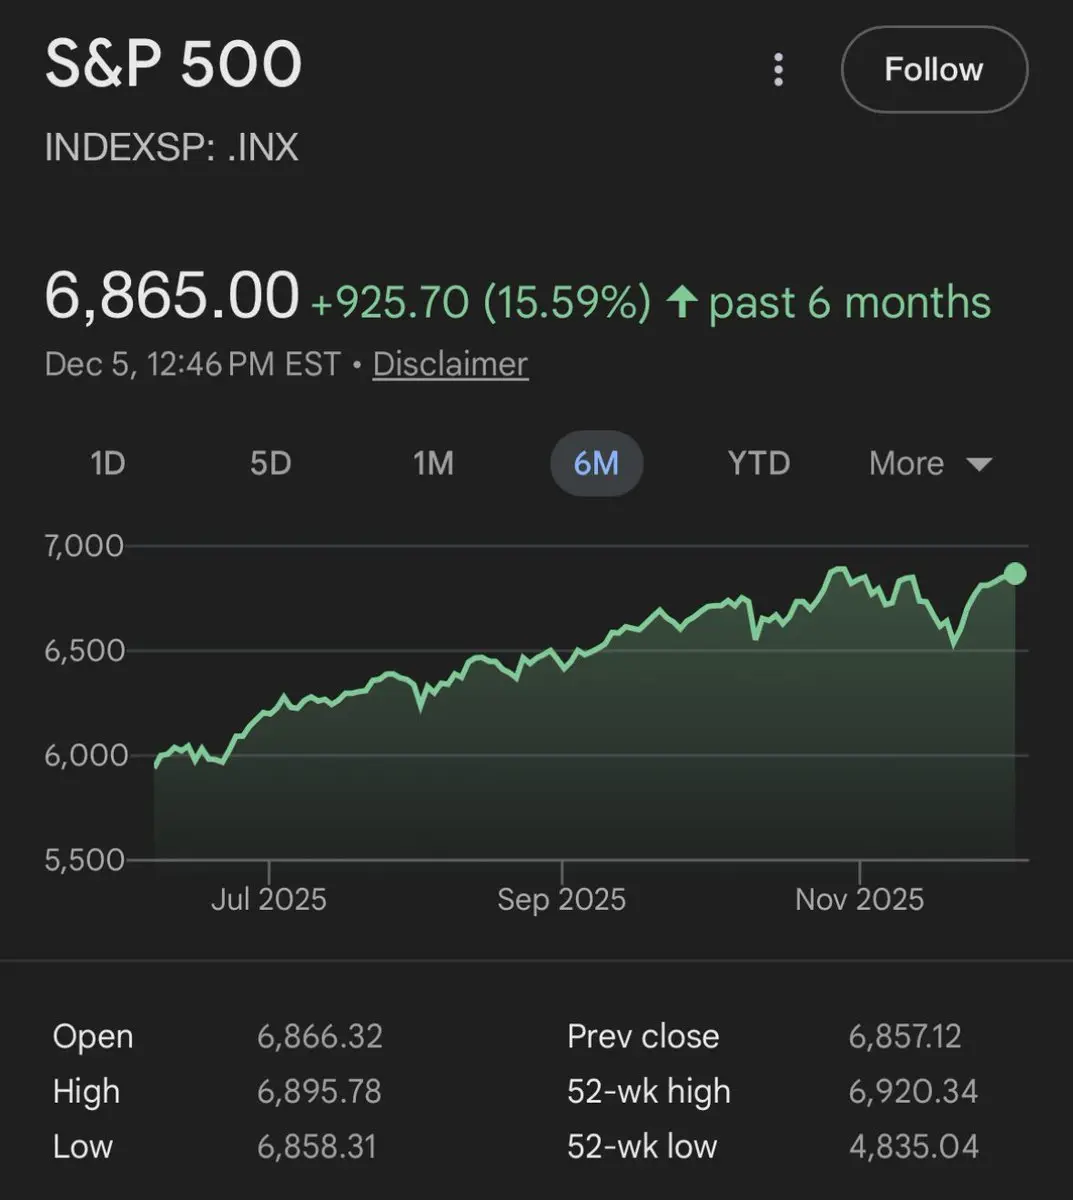Click the Prev close value 6,857.12
Image resolution: width=1073 pixels, height=1200 pixels.
pos(905,1036)
